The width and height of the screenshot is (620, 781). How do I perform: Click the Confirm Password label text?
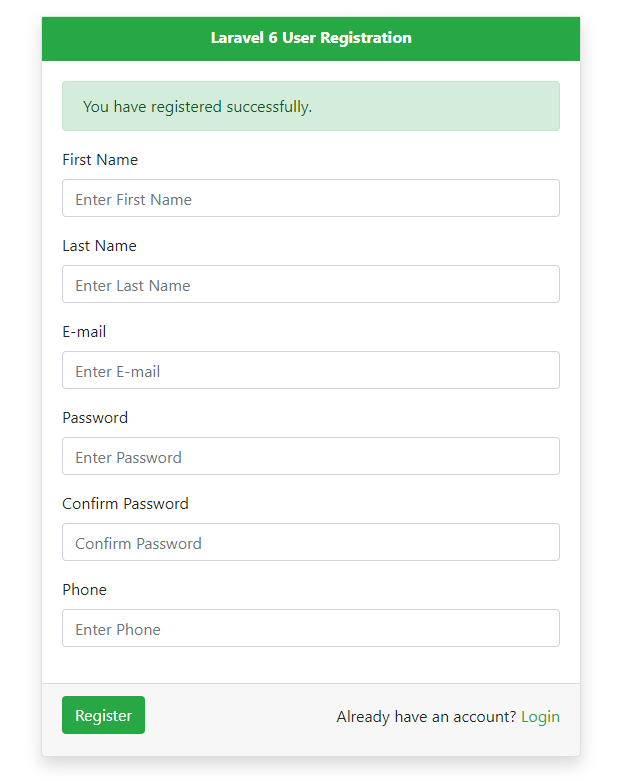[125, 504]
